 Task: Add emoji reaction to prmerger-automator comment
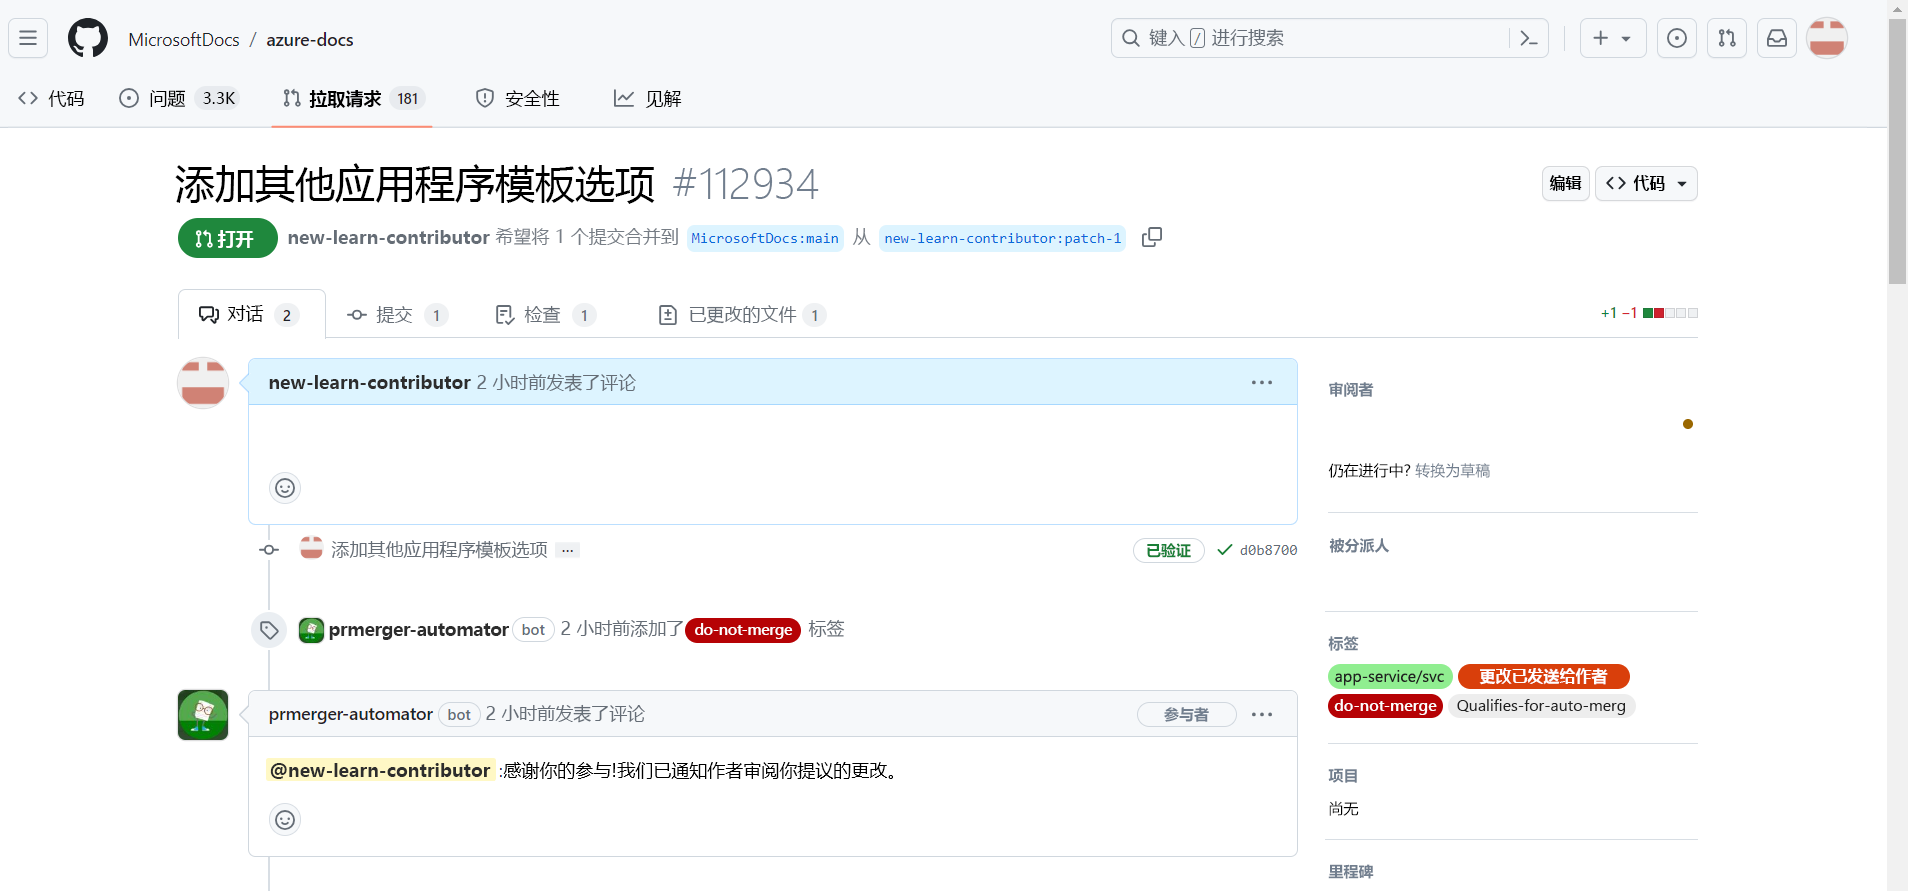click(x=285, y=820)
